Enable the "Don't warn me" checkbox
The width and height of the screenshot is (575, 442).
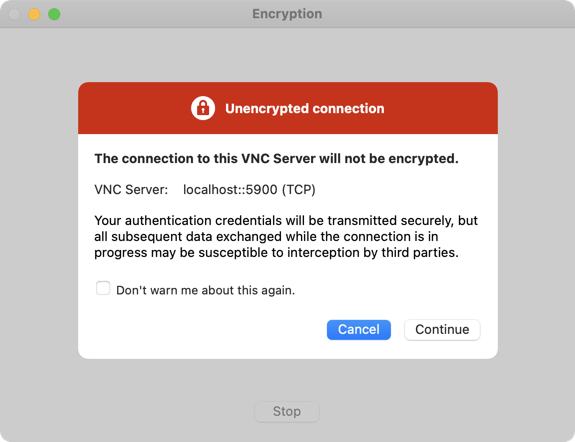pyautogui.click(x=103, y=288)
